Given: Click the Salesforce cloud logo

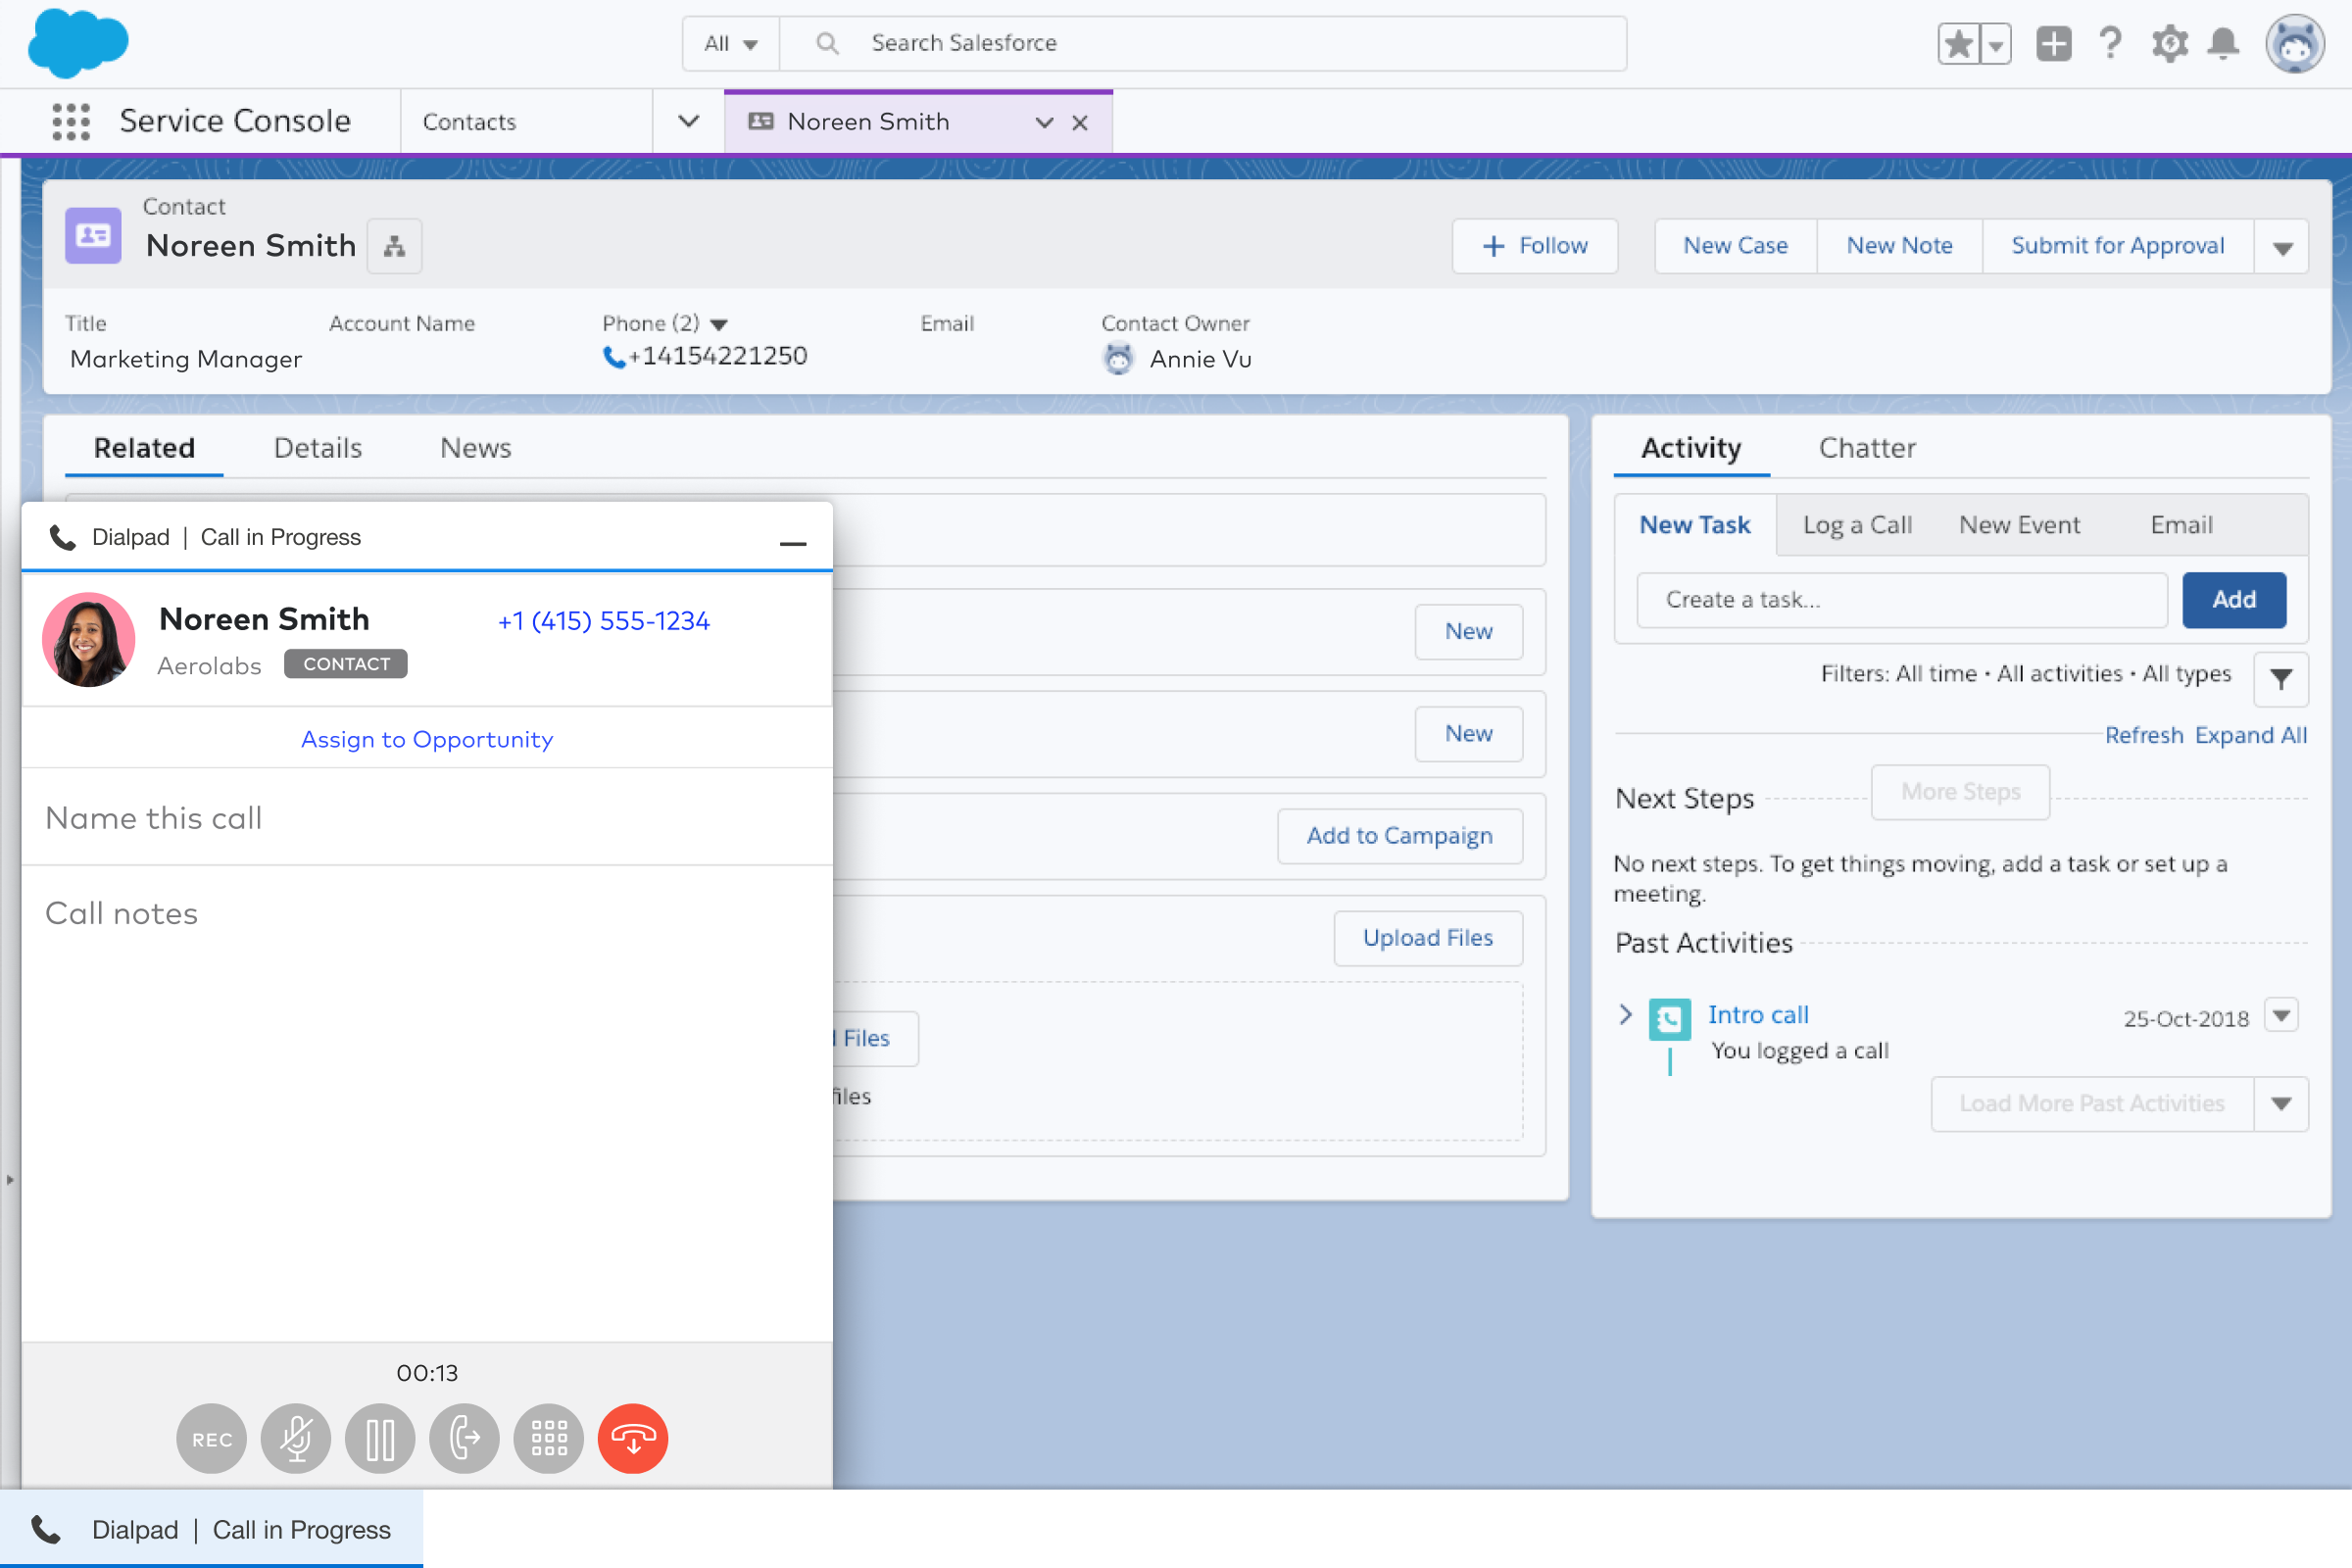Looking at the screenshot, I should [x=78, y=43].
